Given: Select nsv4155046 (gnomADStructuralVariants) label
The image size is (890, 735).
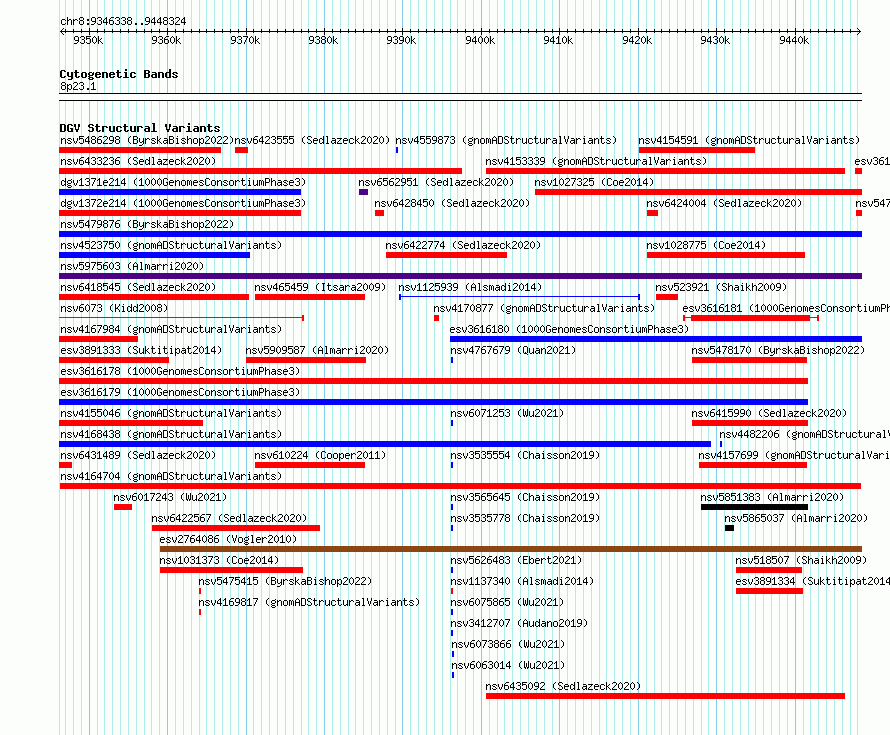Looking at the screenshot, I should tap(171, 413).
